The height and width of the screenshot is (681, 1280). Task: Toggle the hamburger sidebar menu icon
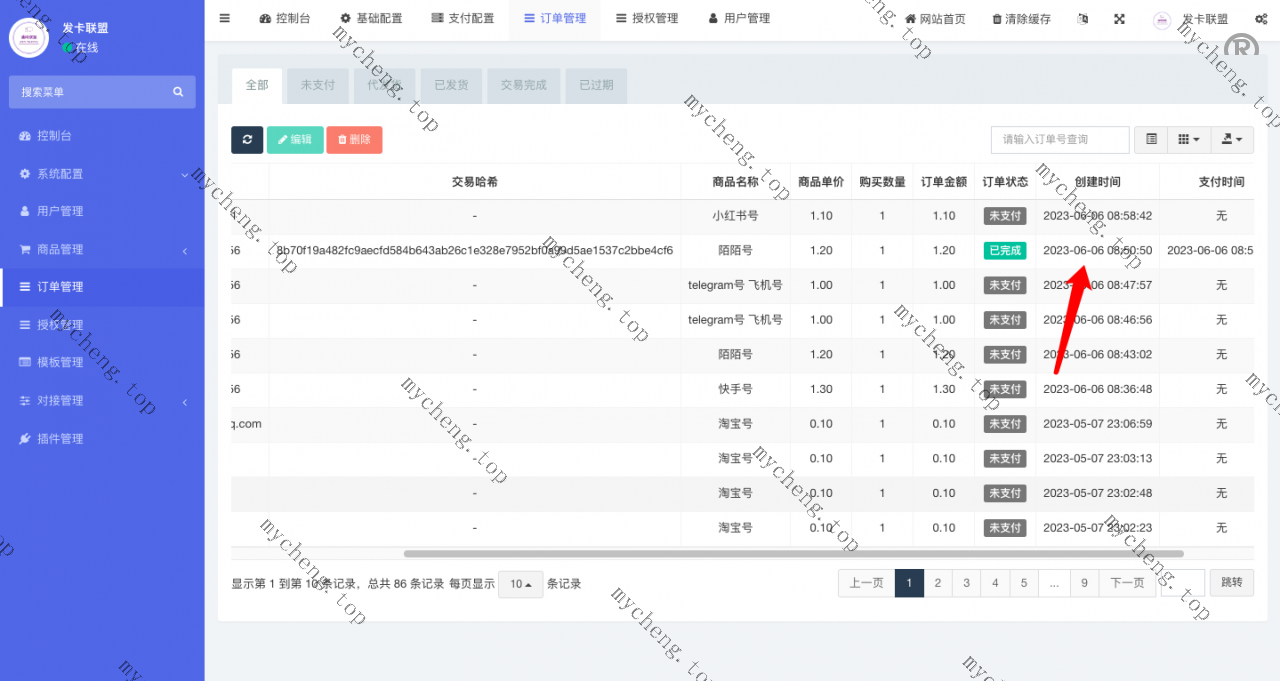(224, 18)
